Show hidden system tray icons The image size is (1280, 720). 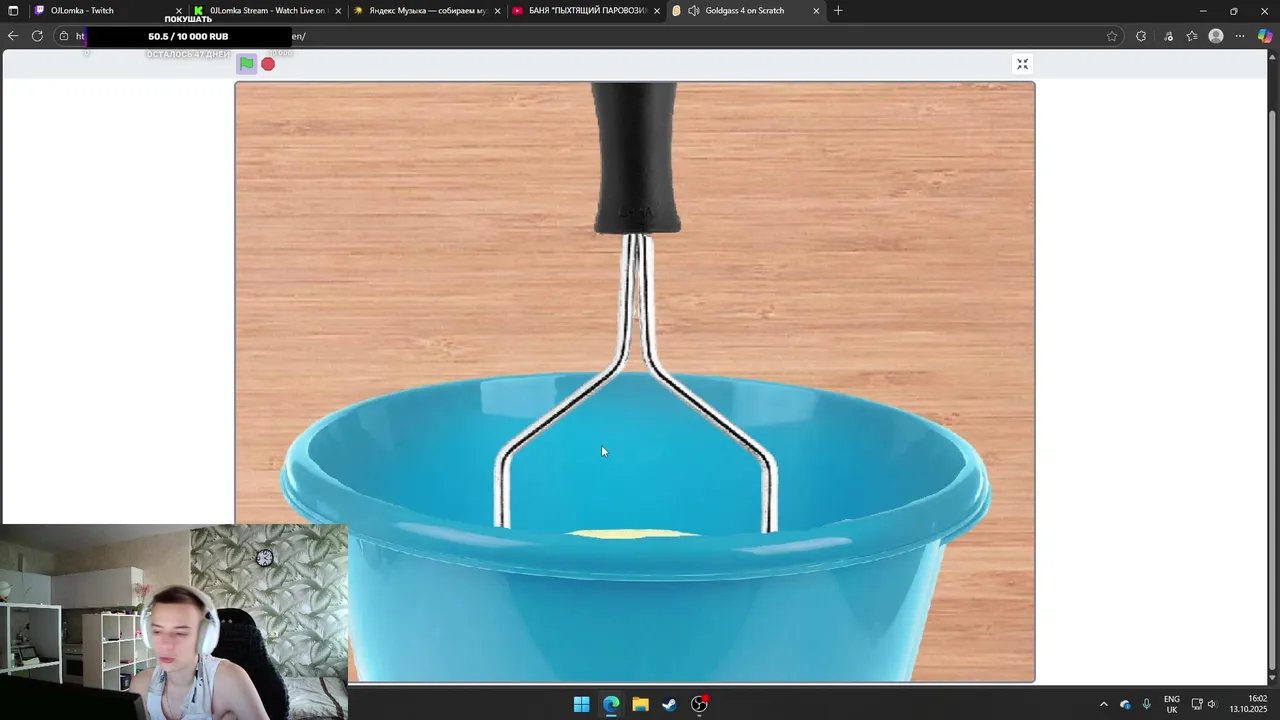[1104, 704]
